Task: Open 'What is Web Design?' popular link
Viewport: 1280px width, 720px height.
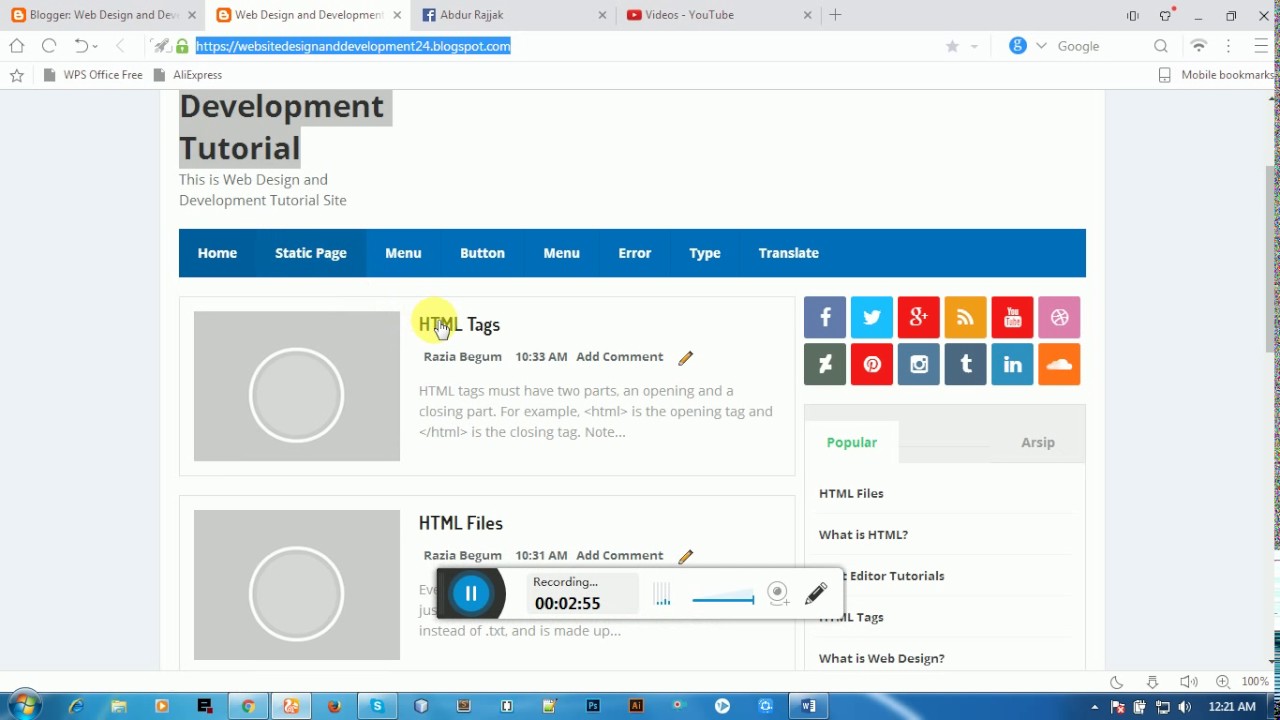Action: coord(882,659)
